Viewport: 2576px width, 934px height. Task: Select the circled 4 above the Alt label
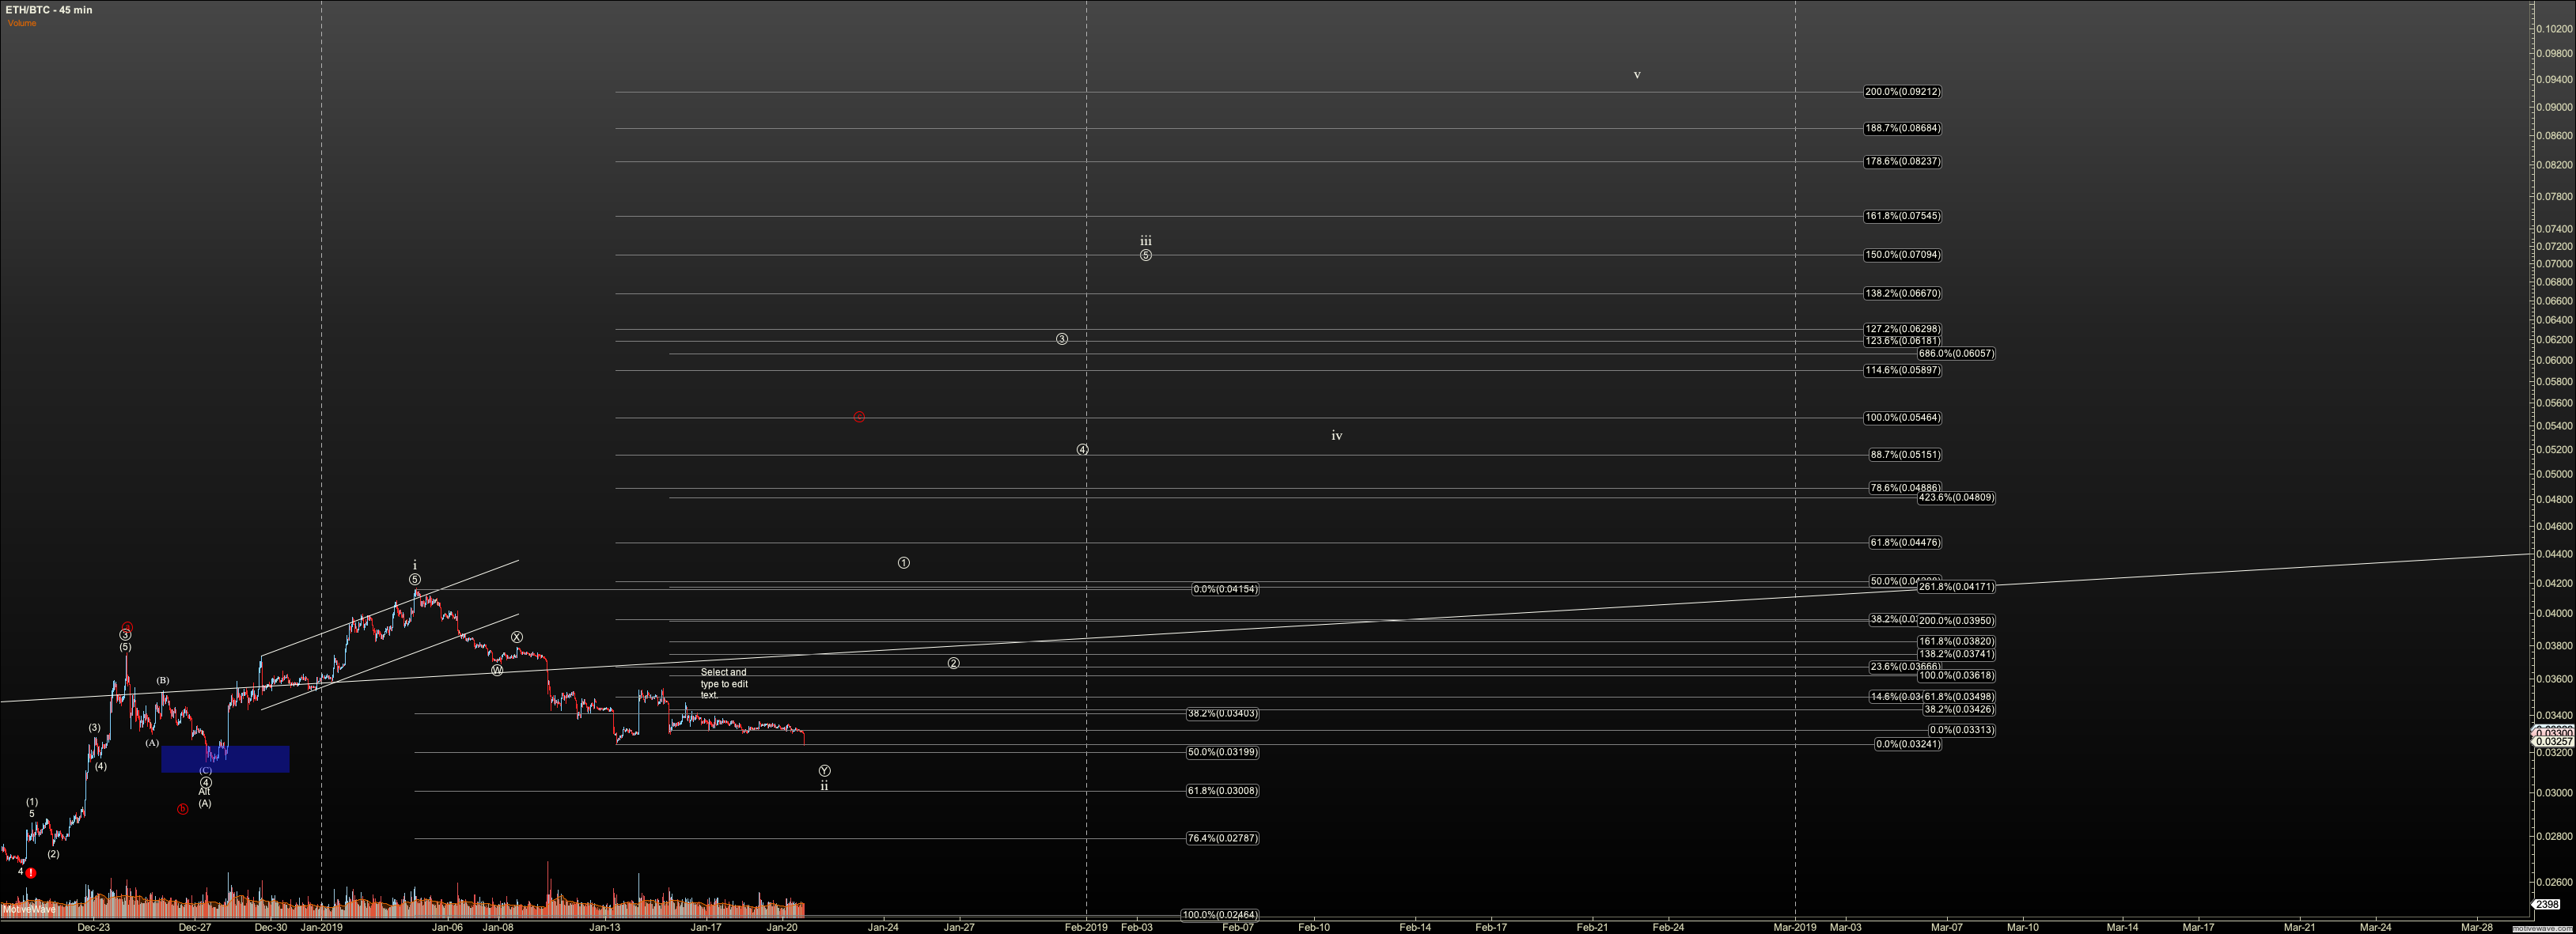click(205, 782)
